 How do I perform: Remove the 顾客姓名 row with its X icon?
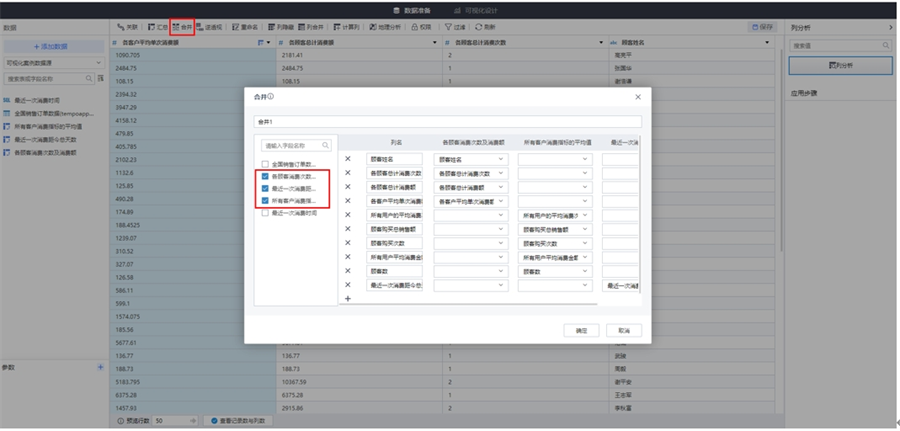pyautogui.click(x=348, y=159)
